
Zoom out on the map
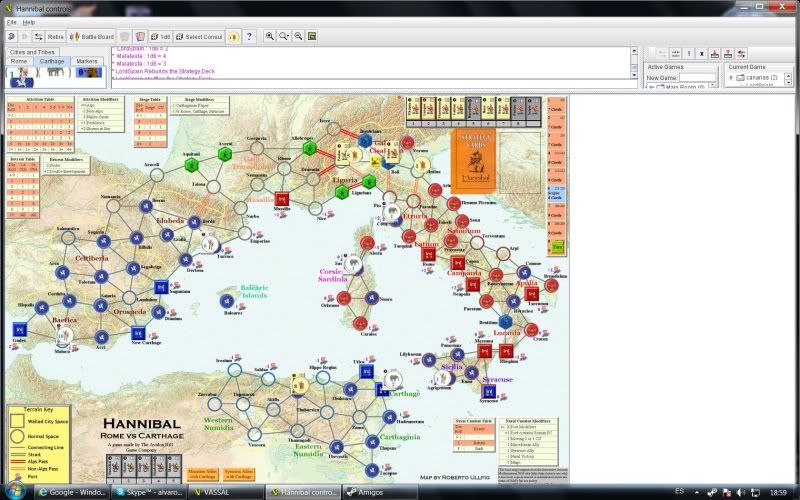[298, 36]
